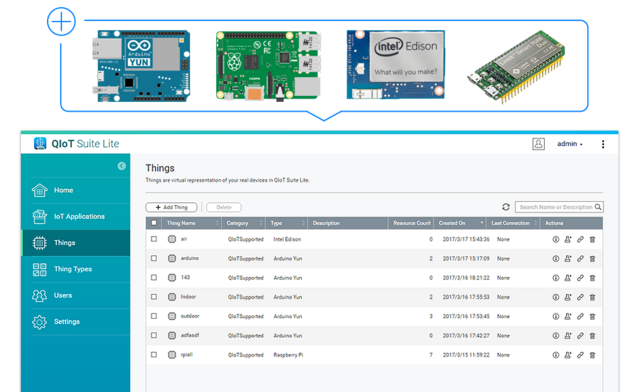Sort by the Created On column
The image size is (640, 392).
[460, 223]
